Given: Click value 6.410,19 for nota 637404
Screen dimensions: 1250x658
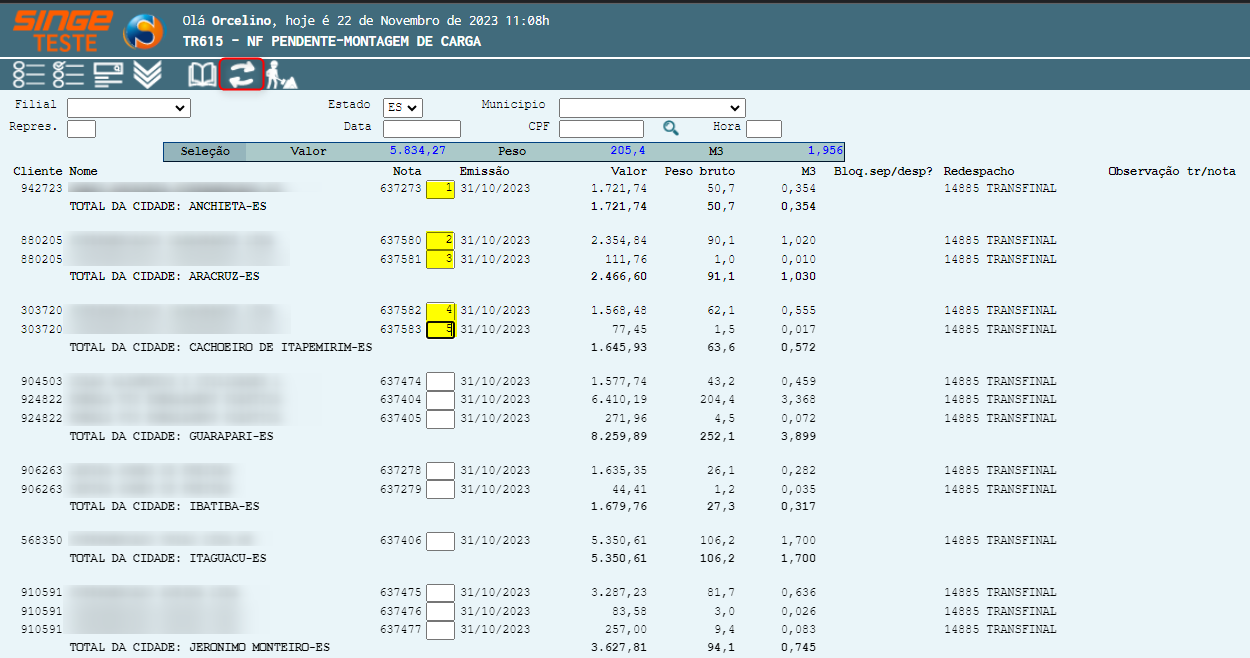Looking at the screenshot, I should pyautogui.click(x=619, y=400).
